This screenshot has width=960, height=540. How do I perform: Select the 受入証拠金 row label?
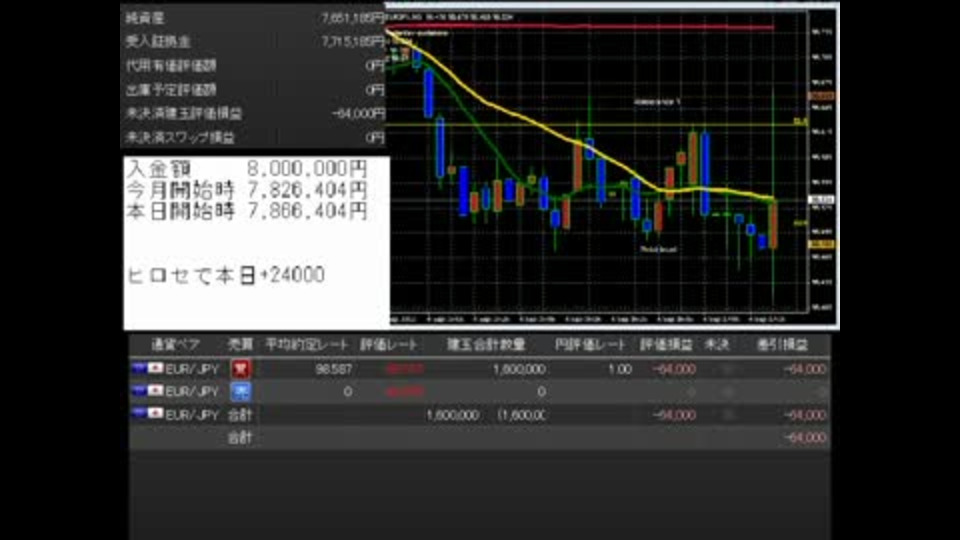tap(158, 42)
